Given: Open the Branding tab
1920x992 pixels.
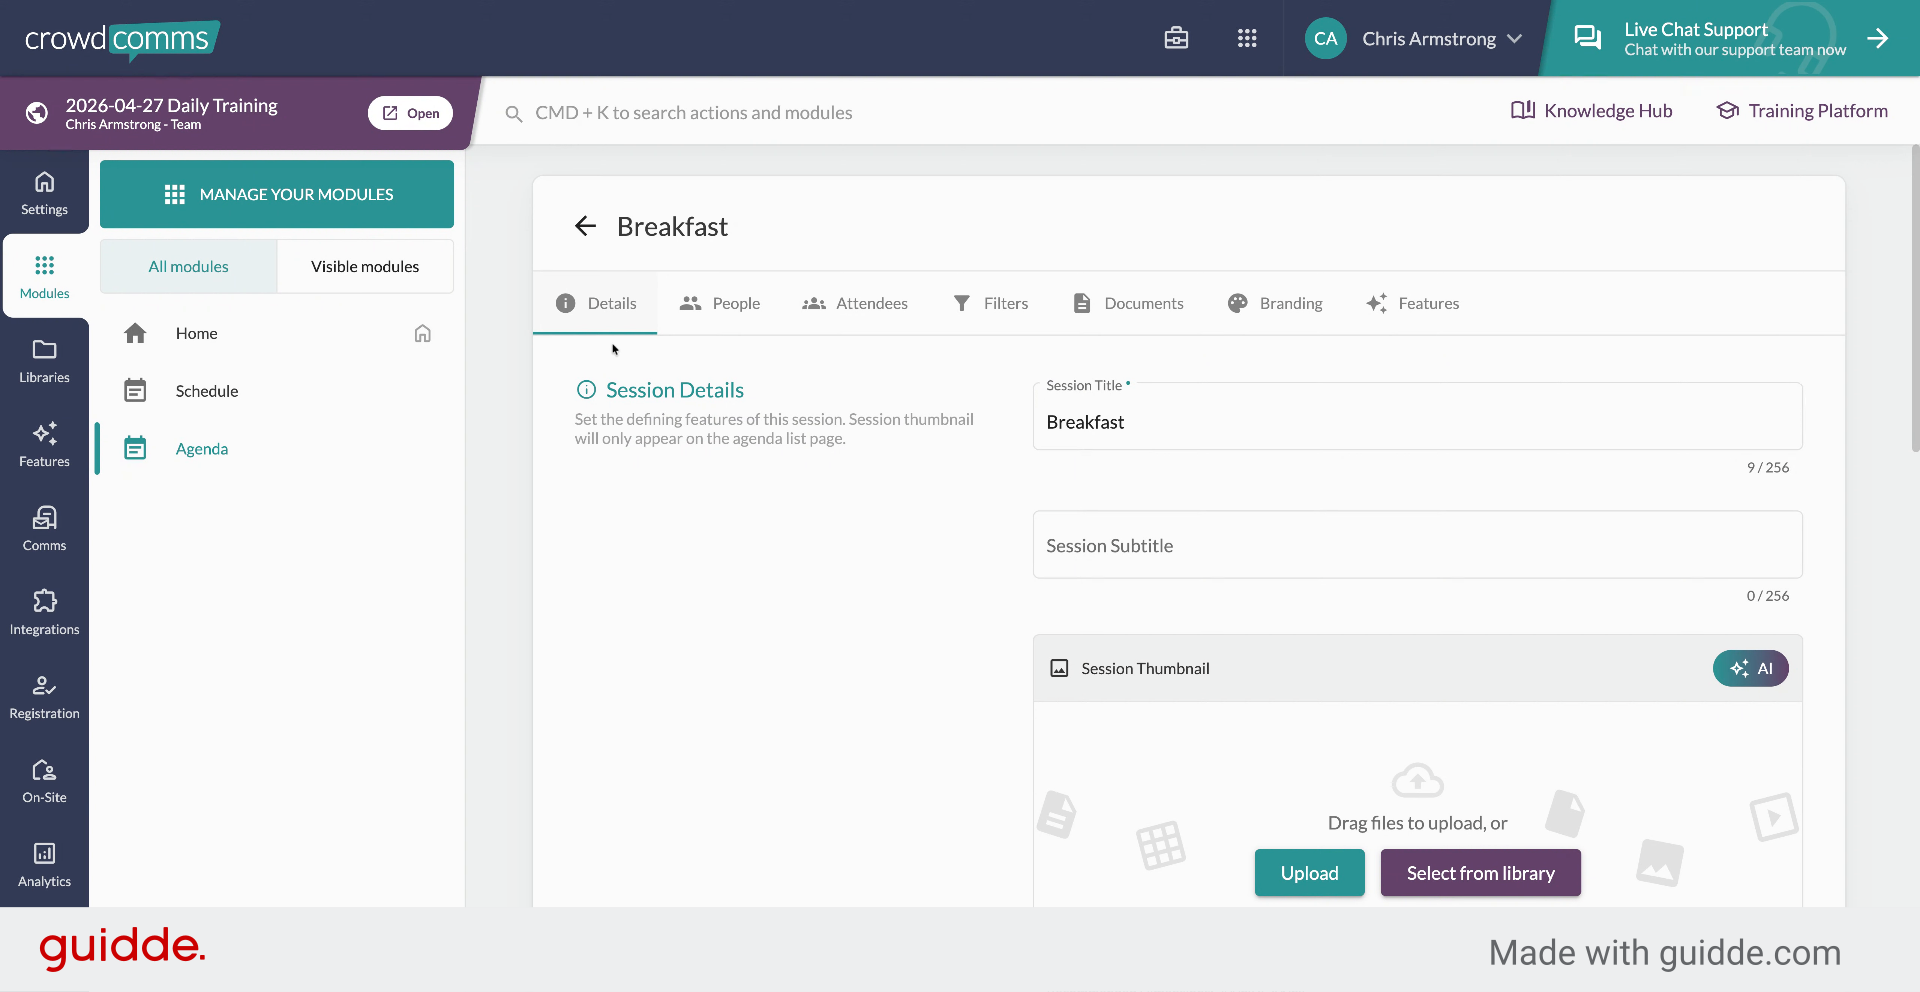Looking at the screenshot, I should (x=1275, y=303).
